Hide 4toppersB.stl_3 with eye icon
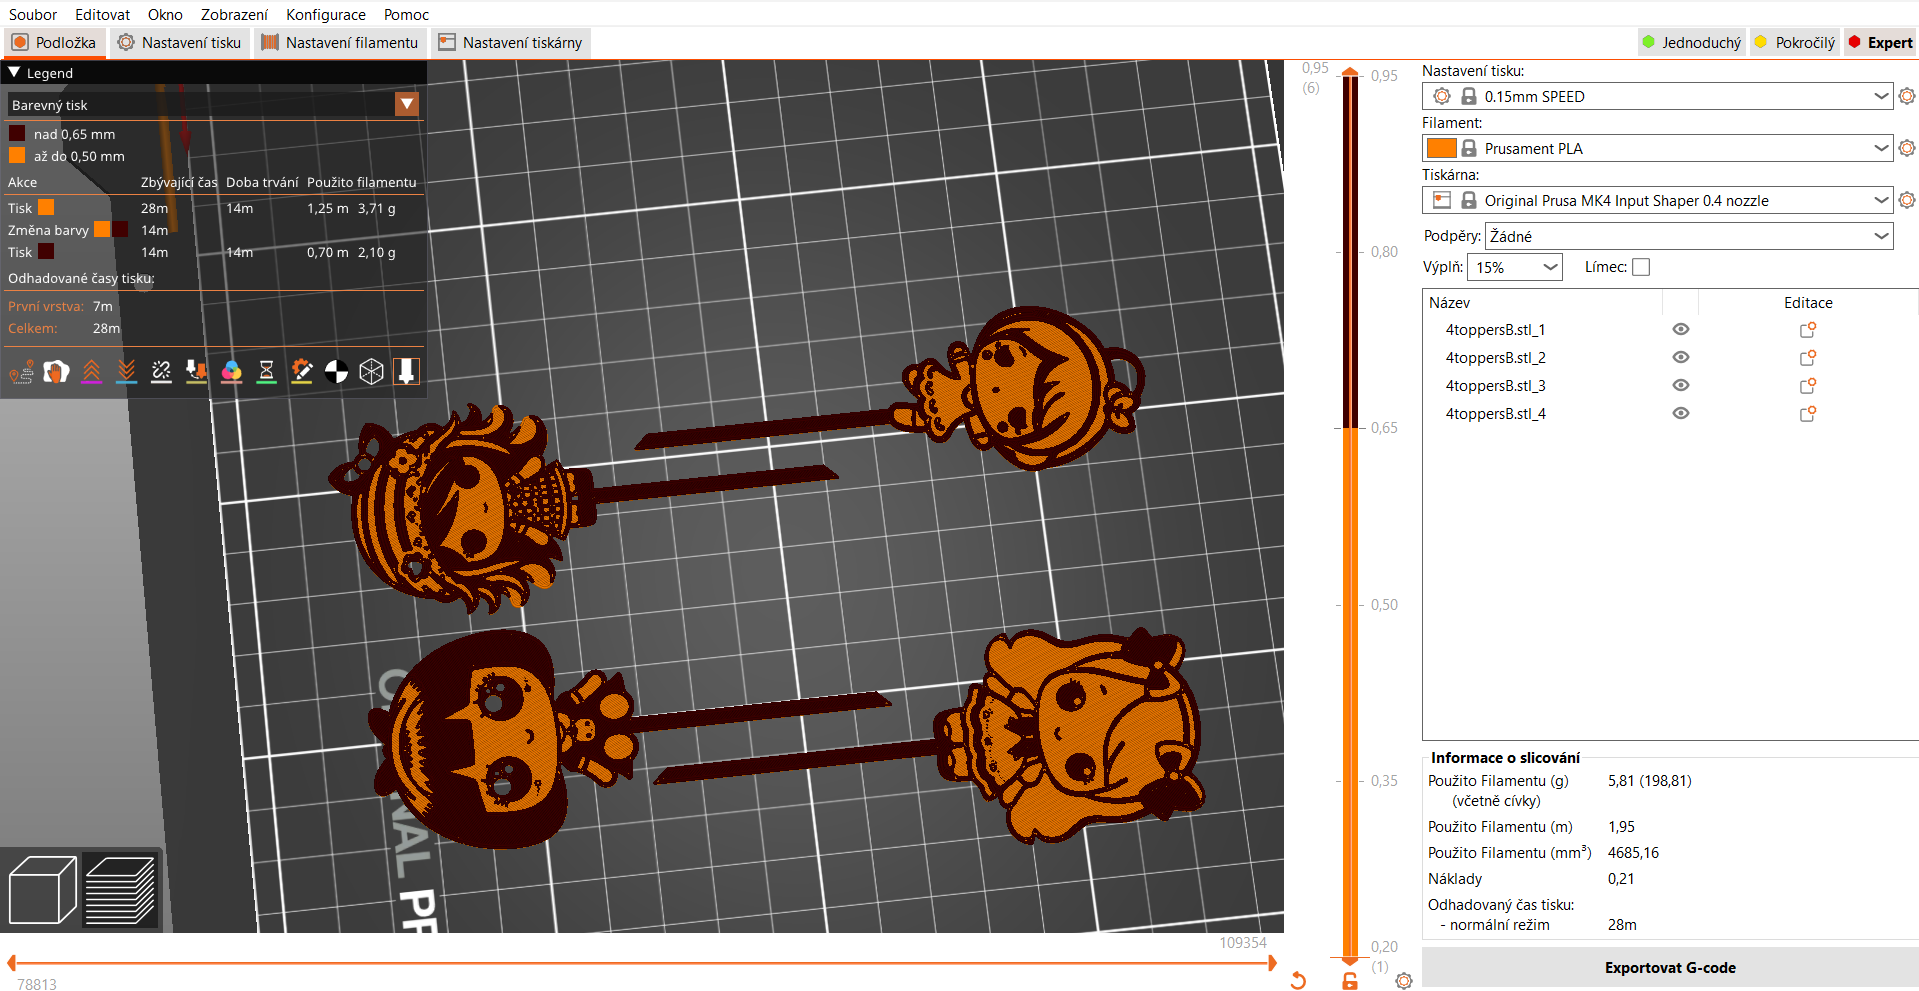The image size is (1919, 991). [1681, 385]
